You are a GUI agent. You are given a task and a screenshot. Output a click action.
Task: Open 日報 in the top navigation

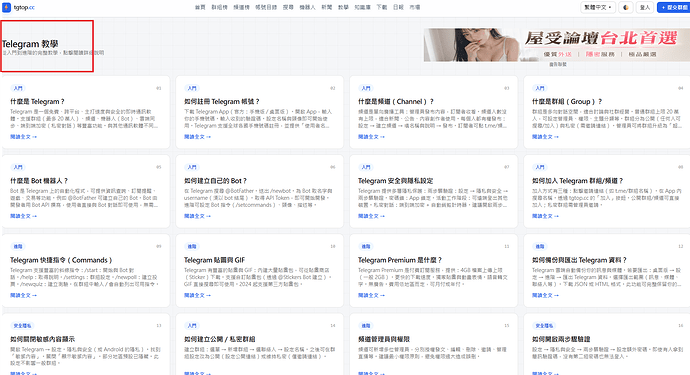point(398,7)
